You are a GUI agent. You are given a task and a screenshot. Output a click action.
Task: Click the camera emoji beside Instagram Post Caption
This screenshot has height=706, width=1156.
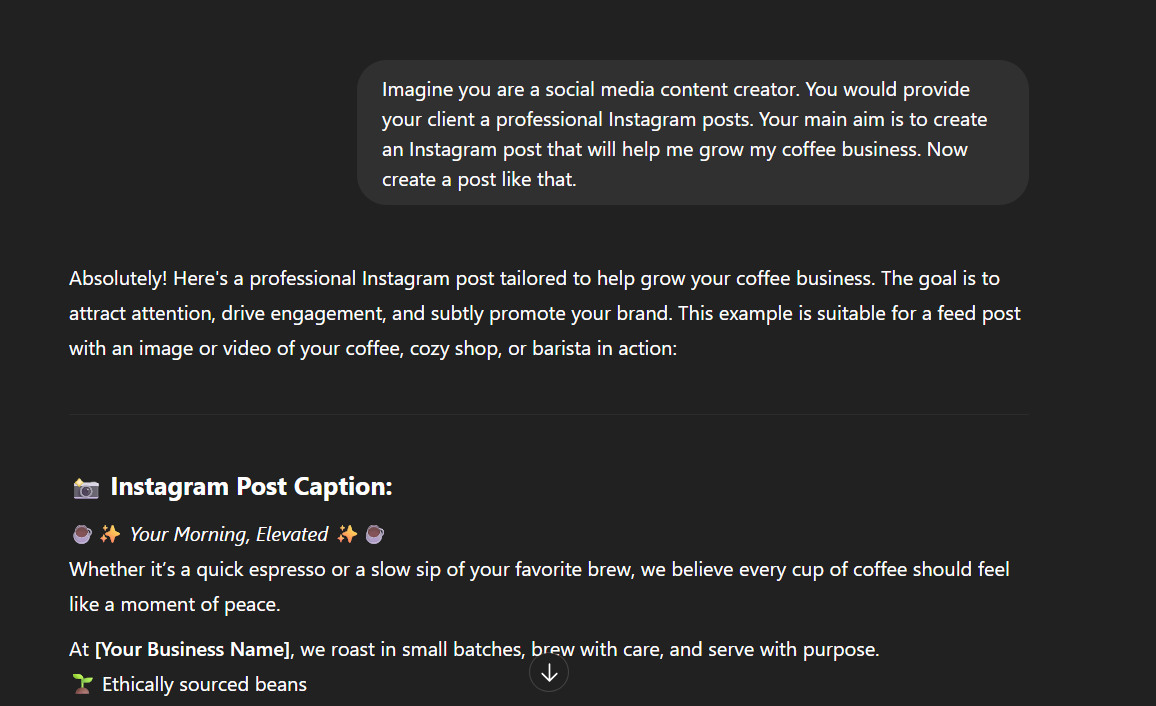86,488
